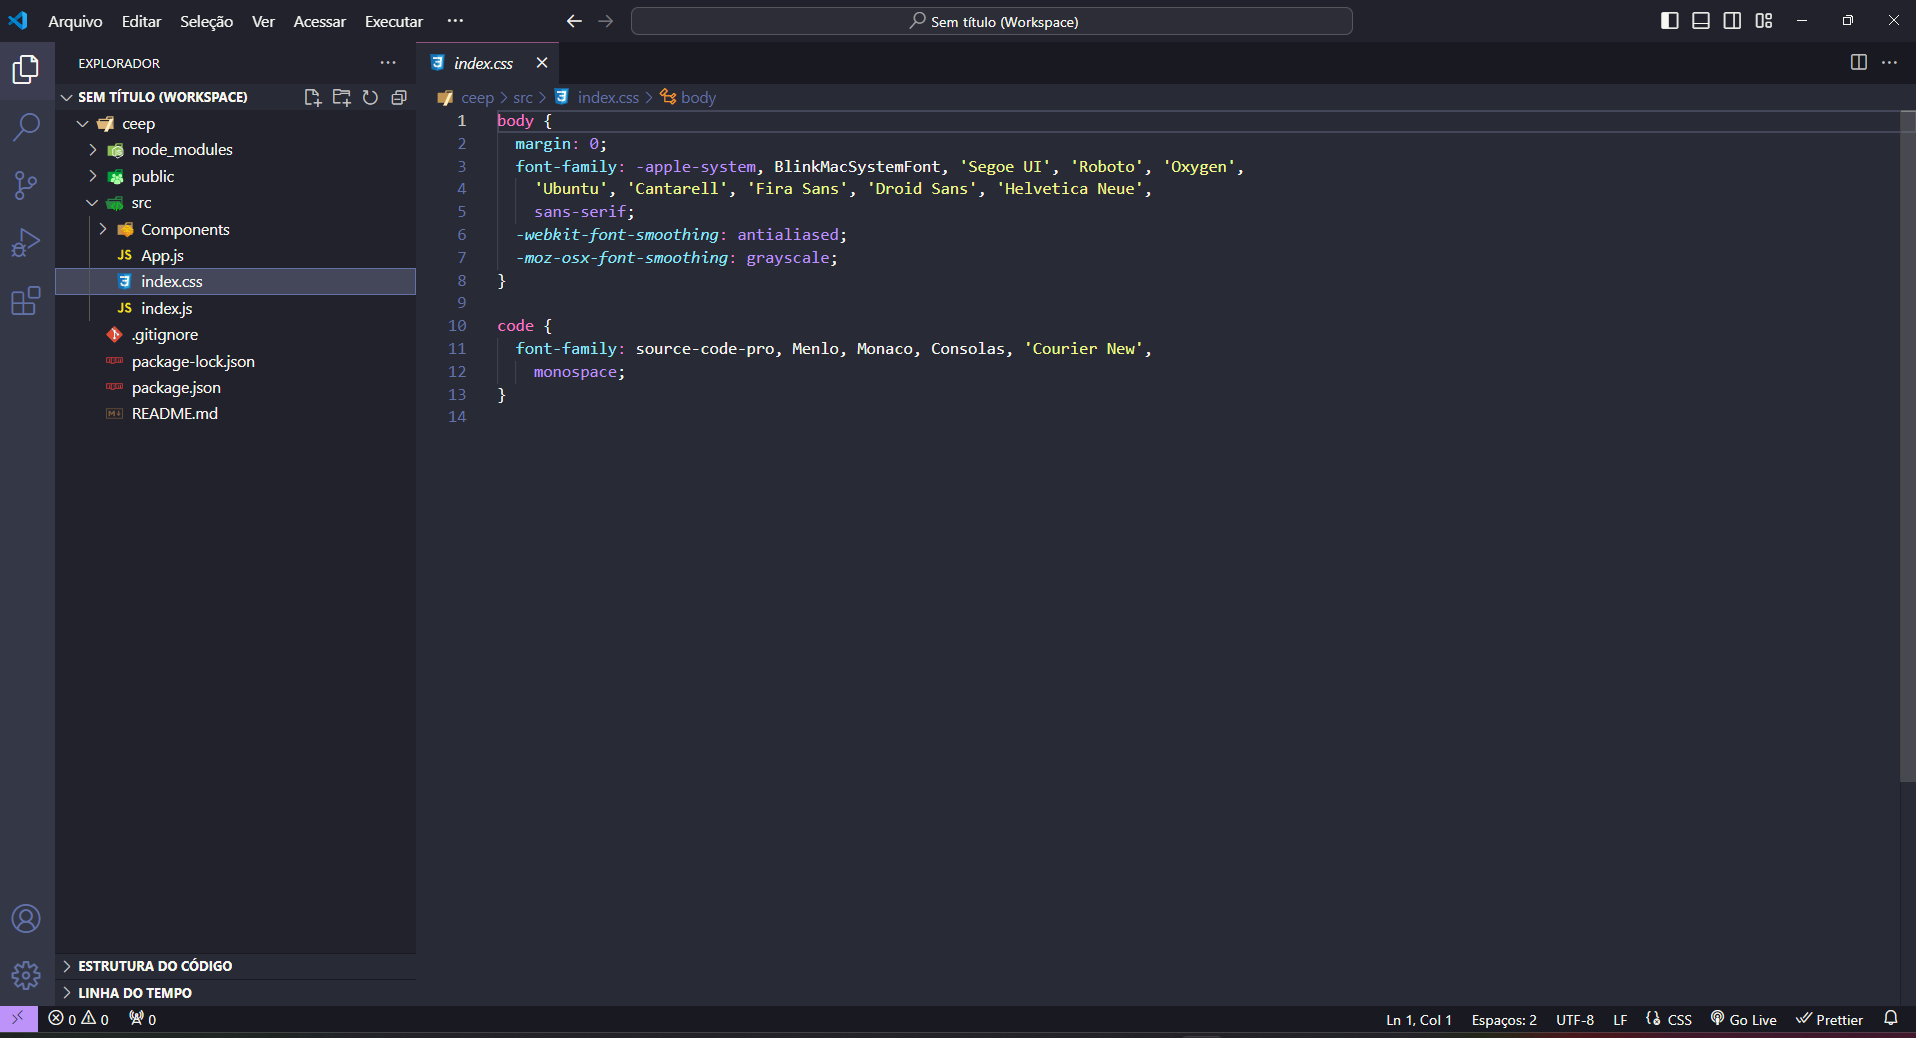Image resolution: width=1916 pixels, height=1038 pixels.
Task: Go back with the navigation arrow
Action: click(x=574, y=21)
